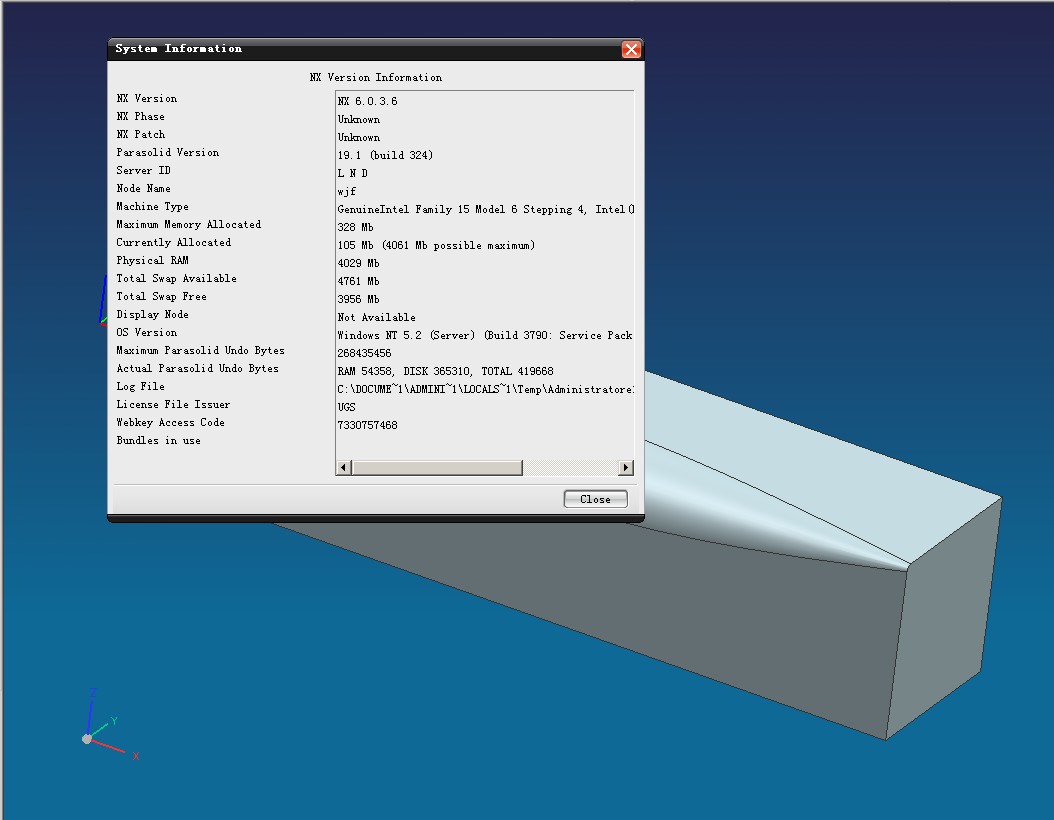The image size is (1054, 820).
Task: Click the horizontal scrollbar left arrow
Action: coord(343,467)
